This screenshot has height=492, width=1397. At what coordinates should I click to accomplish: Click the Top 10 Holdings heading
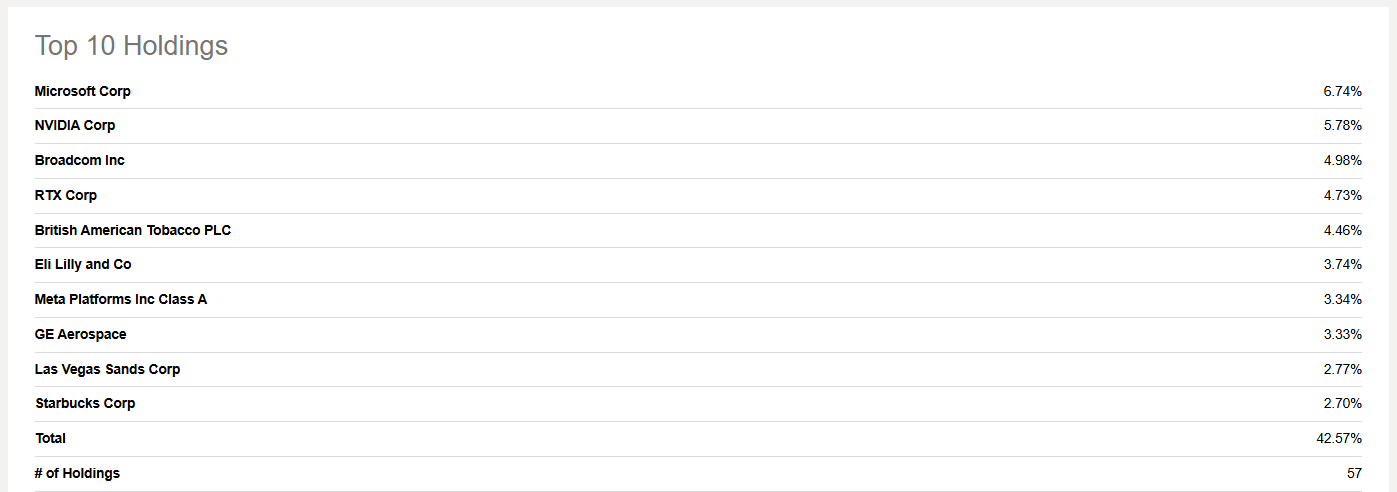click(x=131, y=45)
